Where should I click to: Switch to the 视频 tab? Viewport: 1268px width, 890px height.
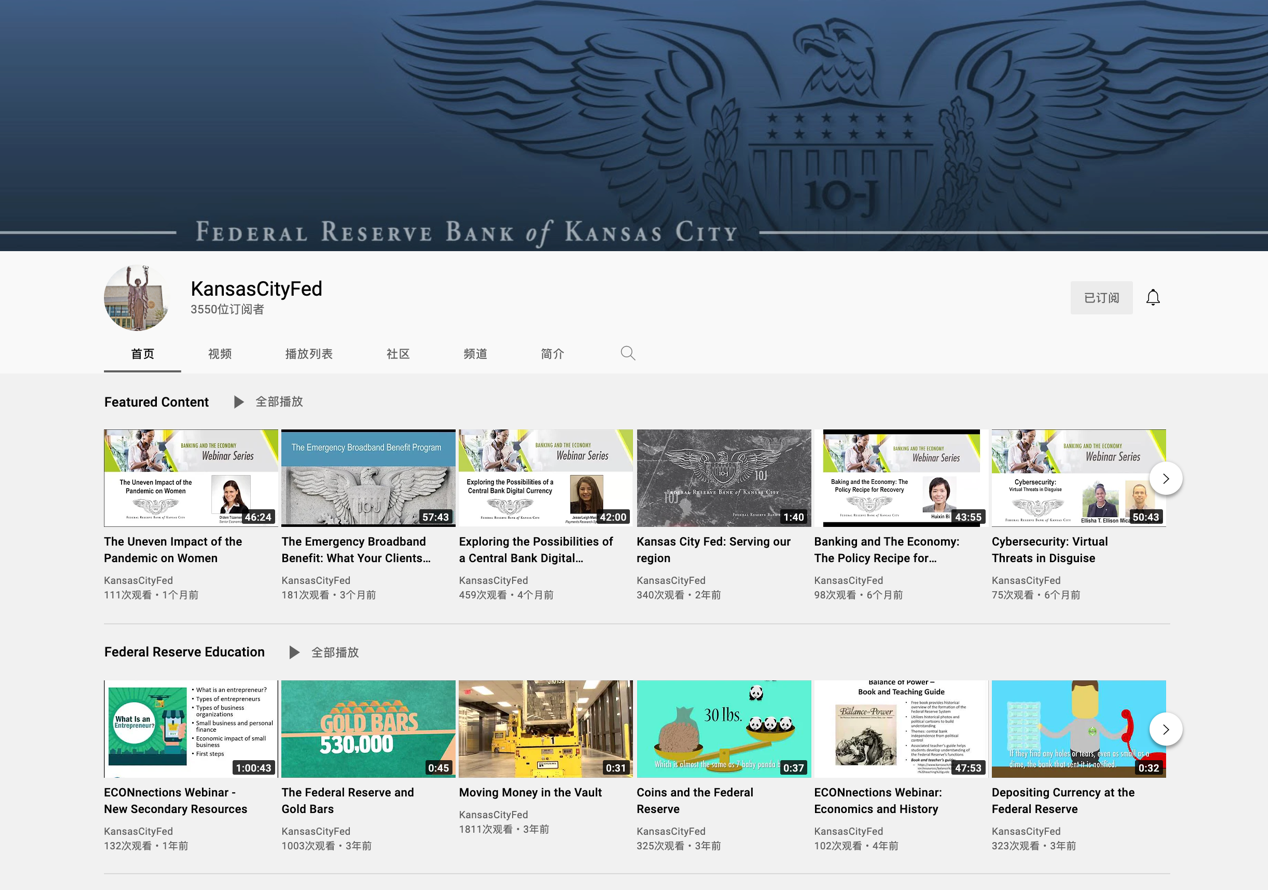[220, 354]
